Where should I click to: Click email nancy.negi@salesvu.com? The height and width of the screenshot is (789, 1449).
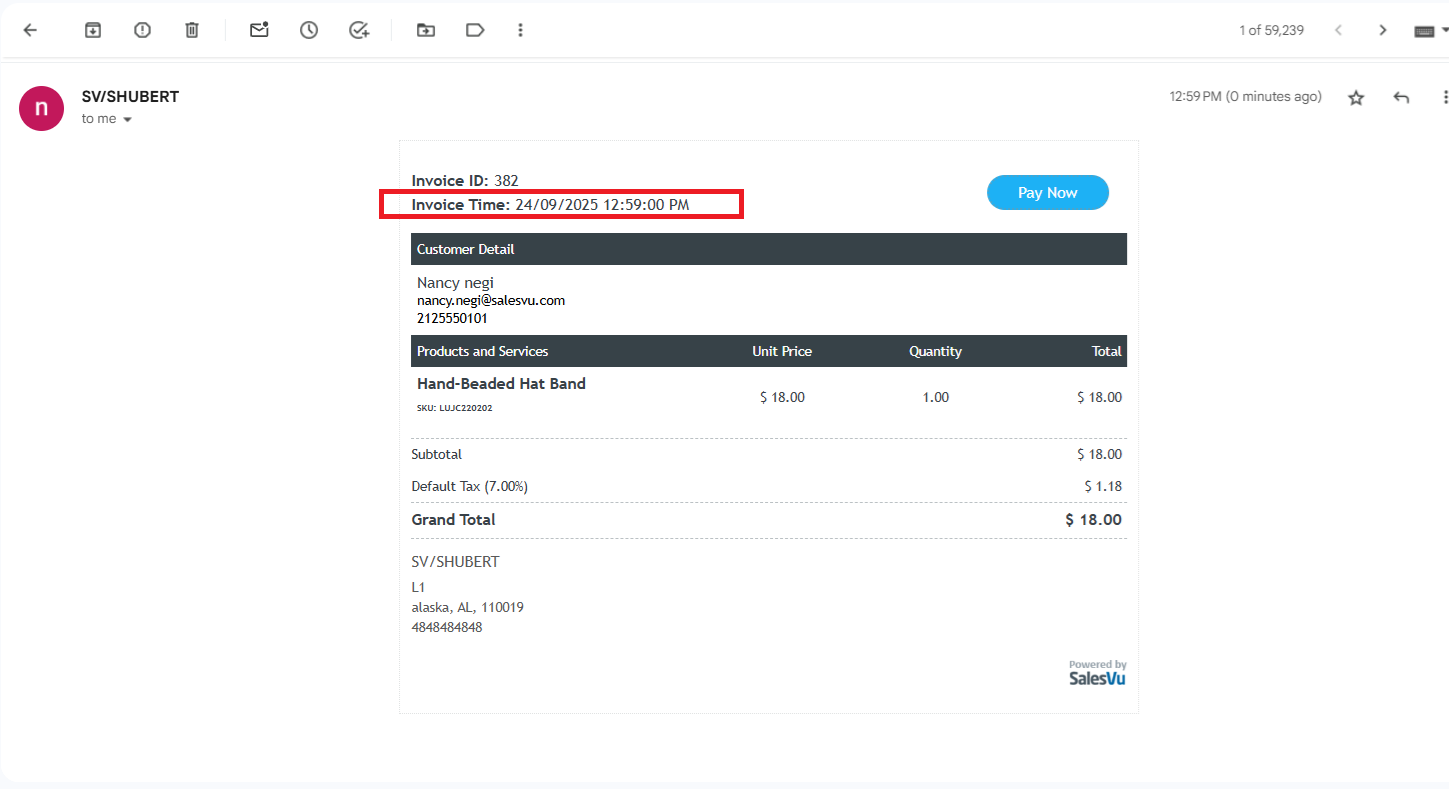pyautogui.click(x=491, y=300)
